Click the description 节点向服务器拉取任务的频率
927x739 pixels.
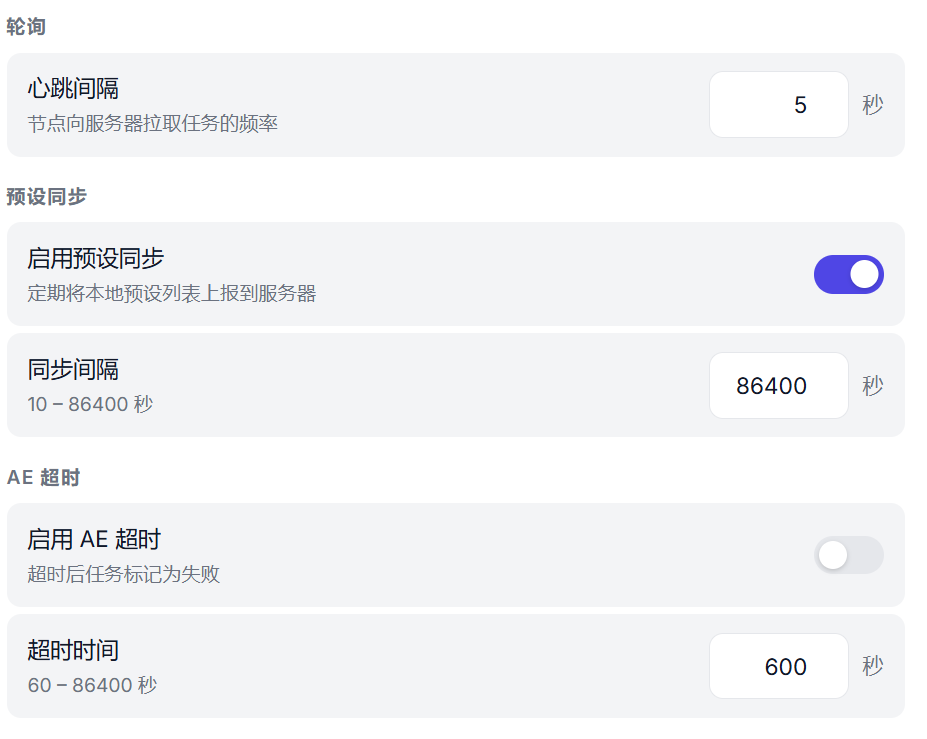152,124
